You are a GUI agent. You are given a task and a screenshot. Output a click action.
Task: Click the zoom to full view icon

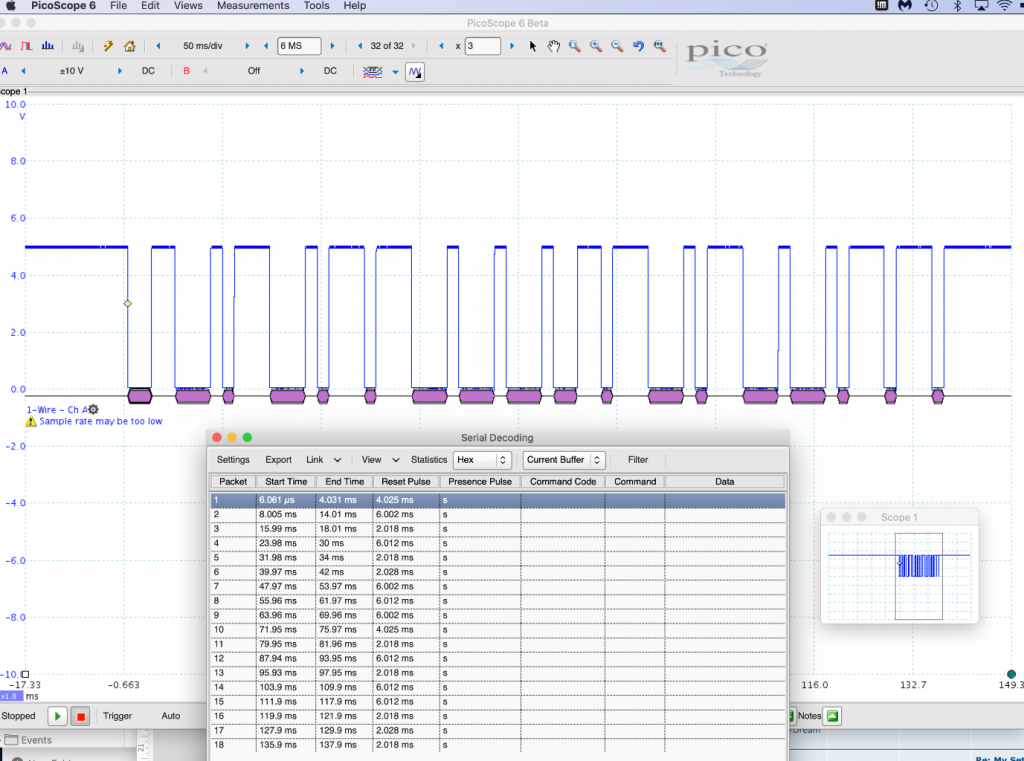tap(660, 46)
